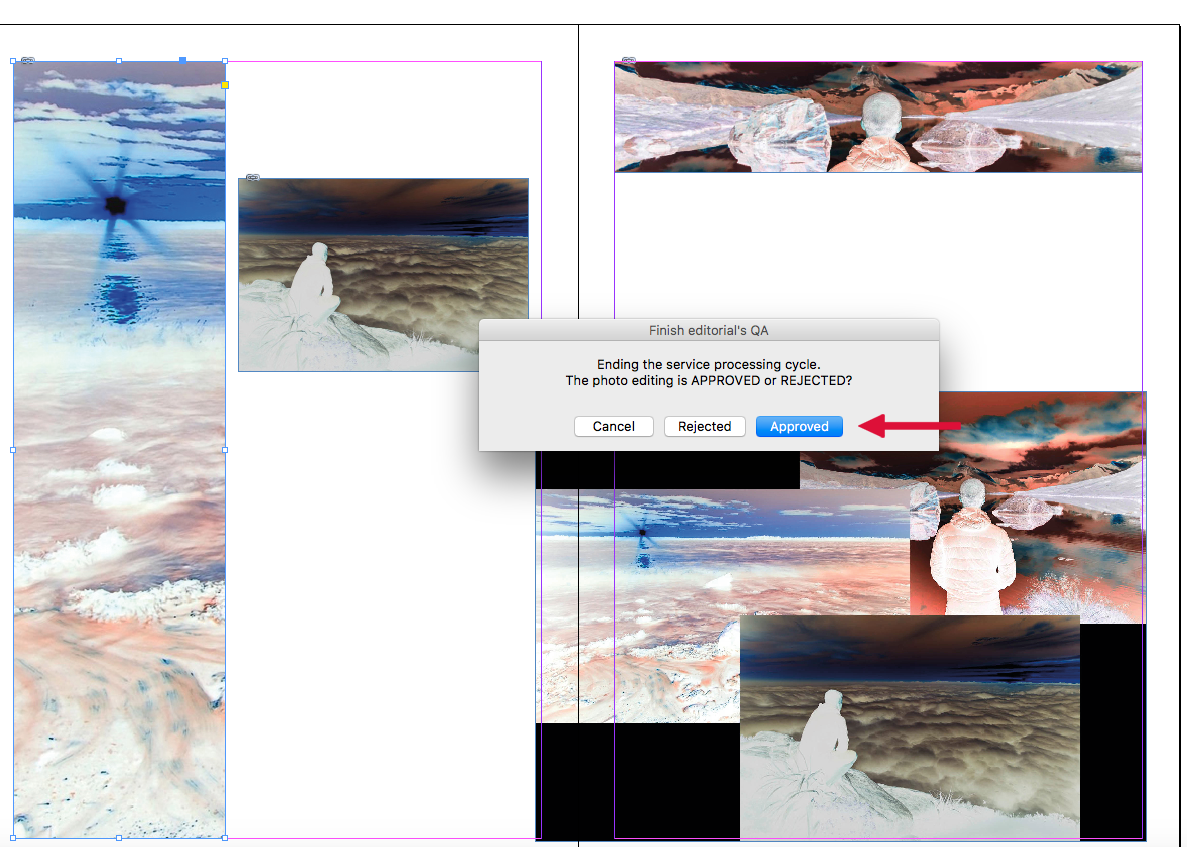The image size is (1187, 847).
Task: Click the Approved button in the dialog
Action: 799,426
